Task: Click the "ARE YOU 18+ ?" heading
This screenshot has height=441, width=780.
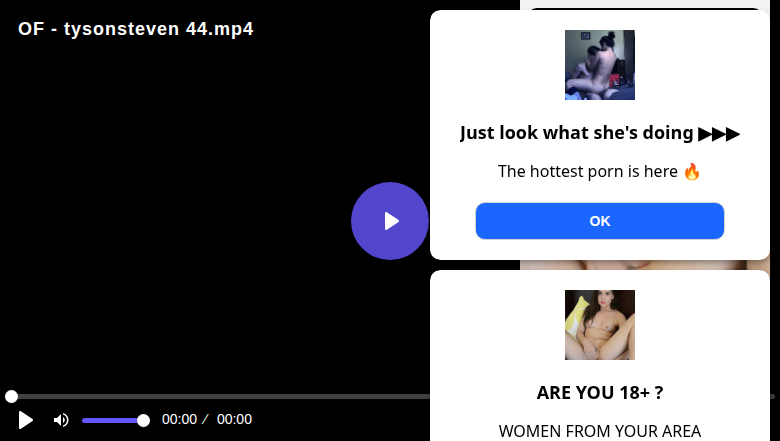Action: click(600, 393)
